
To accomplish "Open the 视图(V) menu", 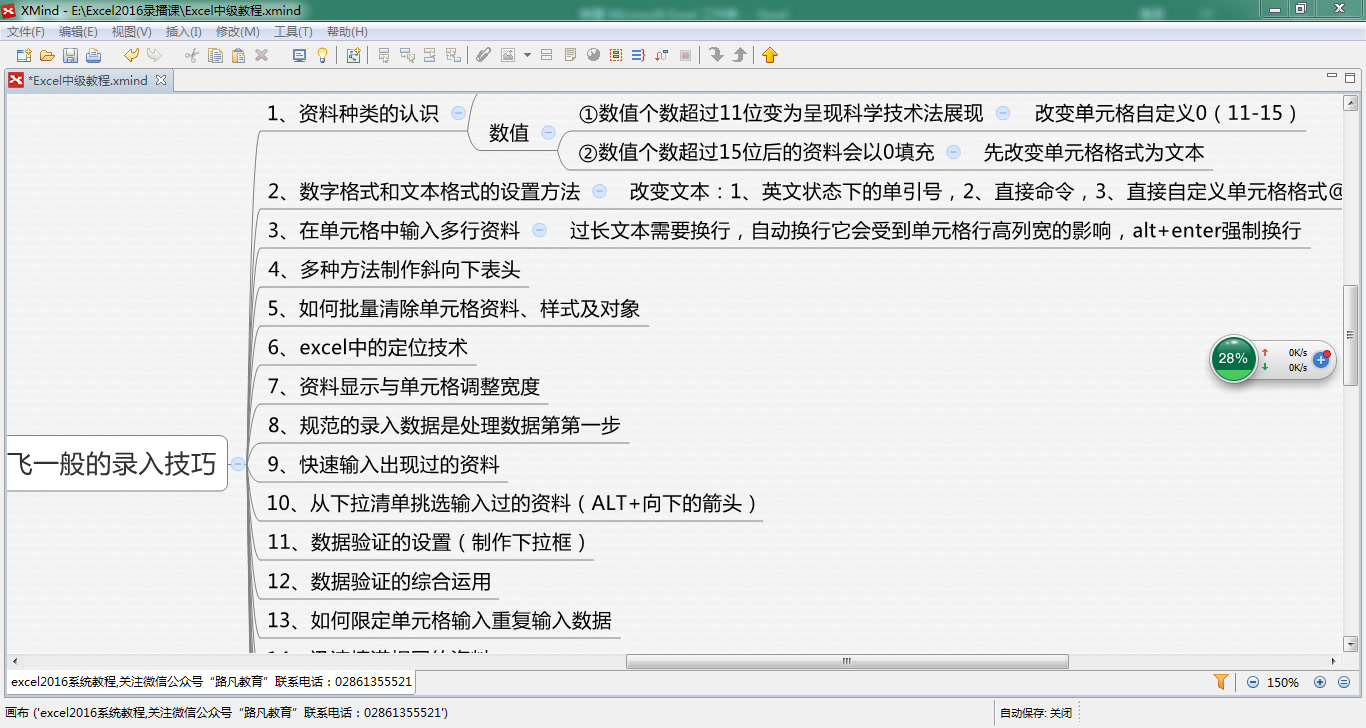I will pos(131,32).
